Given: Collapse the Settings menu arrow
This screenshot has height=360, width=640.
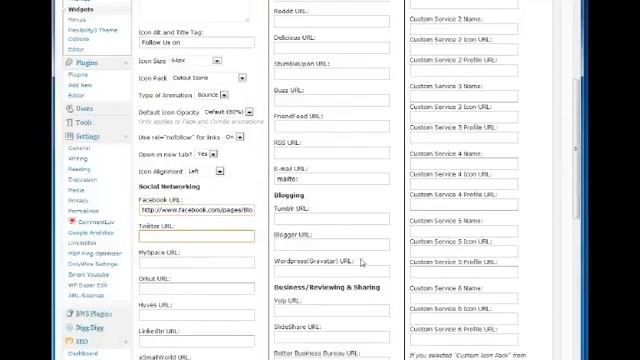Looking at the screenshot, I should click(126, 137).
